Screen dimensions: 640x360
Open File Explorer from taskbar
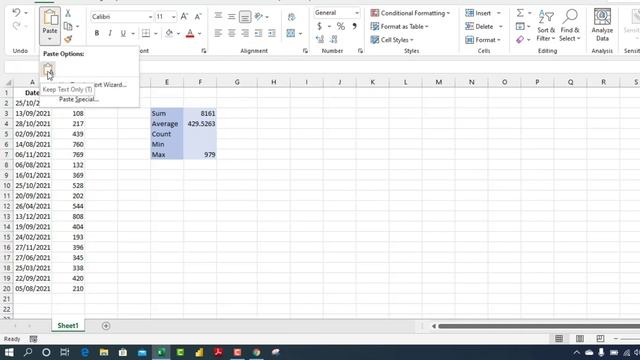tap(104, 352)
